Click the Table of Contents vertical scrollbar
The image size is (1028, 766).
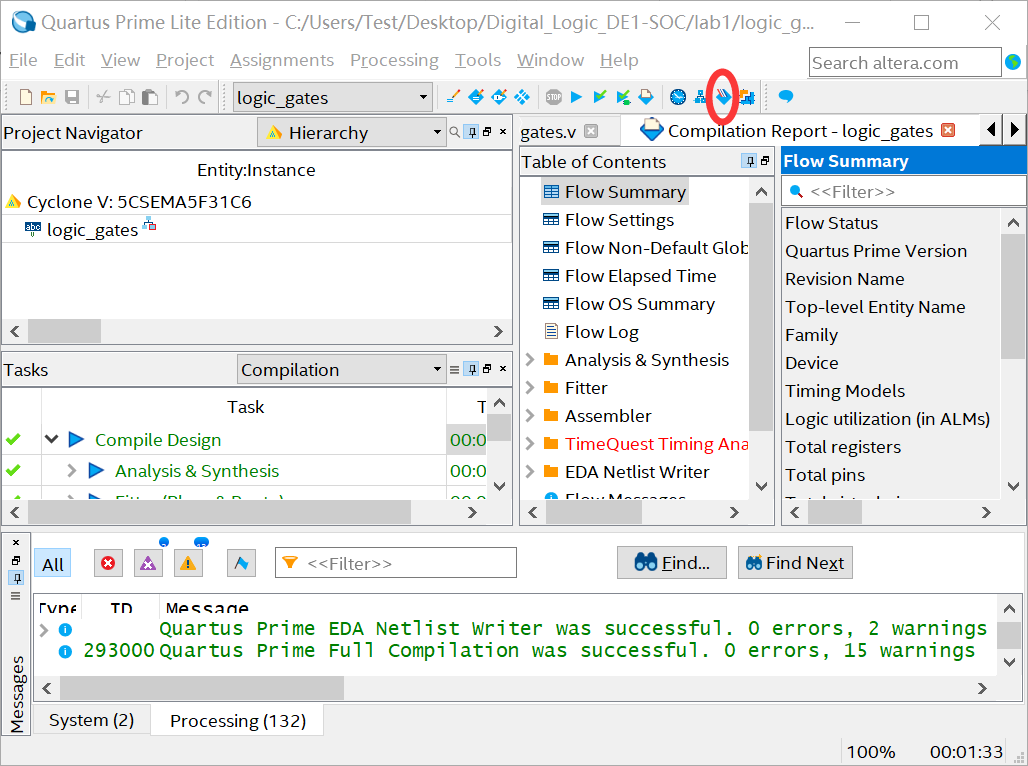[x=761, y=317]
